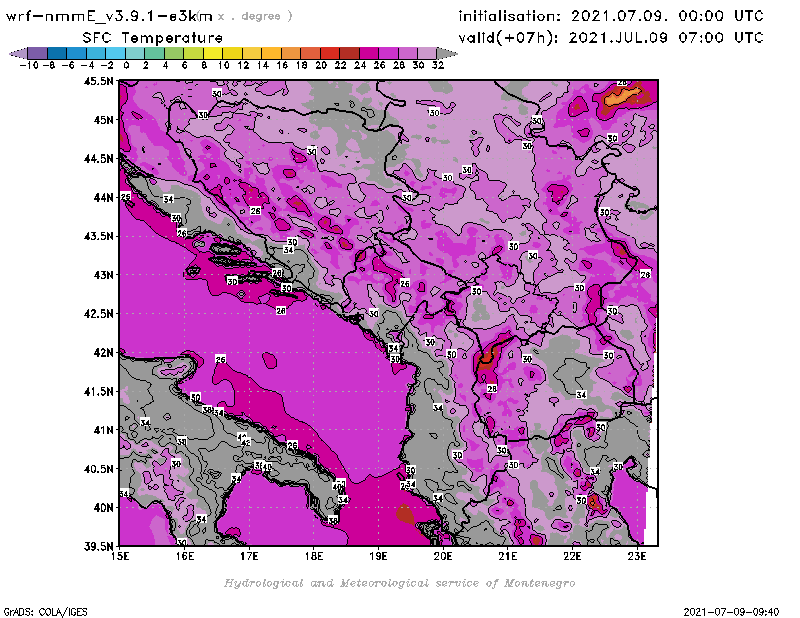
Task: Click the magenta swatch between 24 and 26
Action: coord(369,53)
